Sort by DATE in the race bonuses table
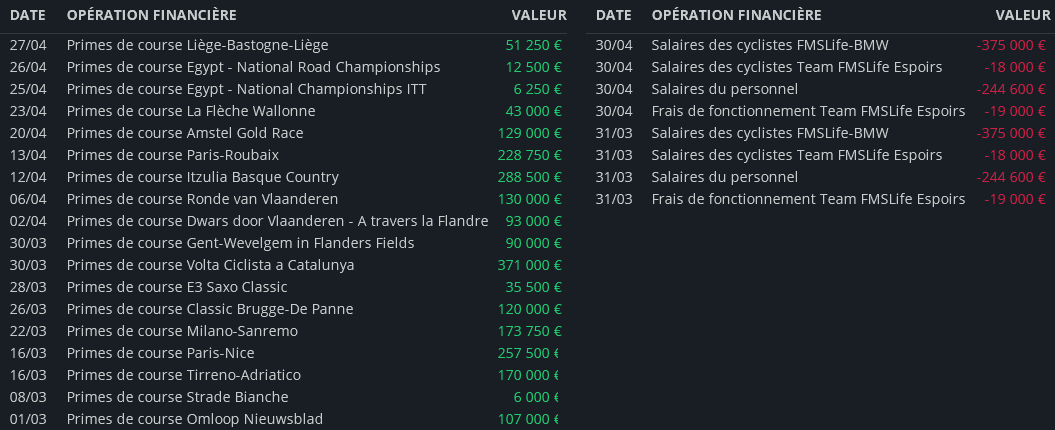The height and width of the screenshot is (430, 1055). pos(27,15)
